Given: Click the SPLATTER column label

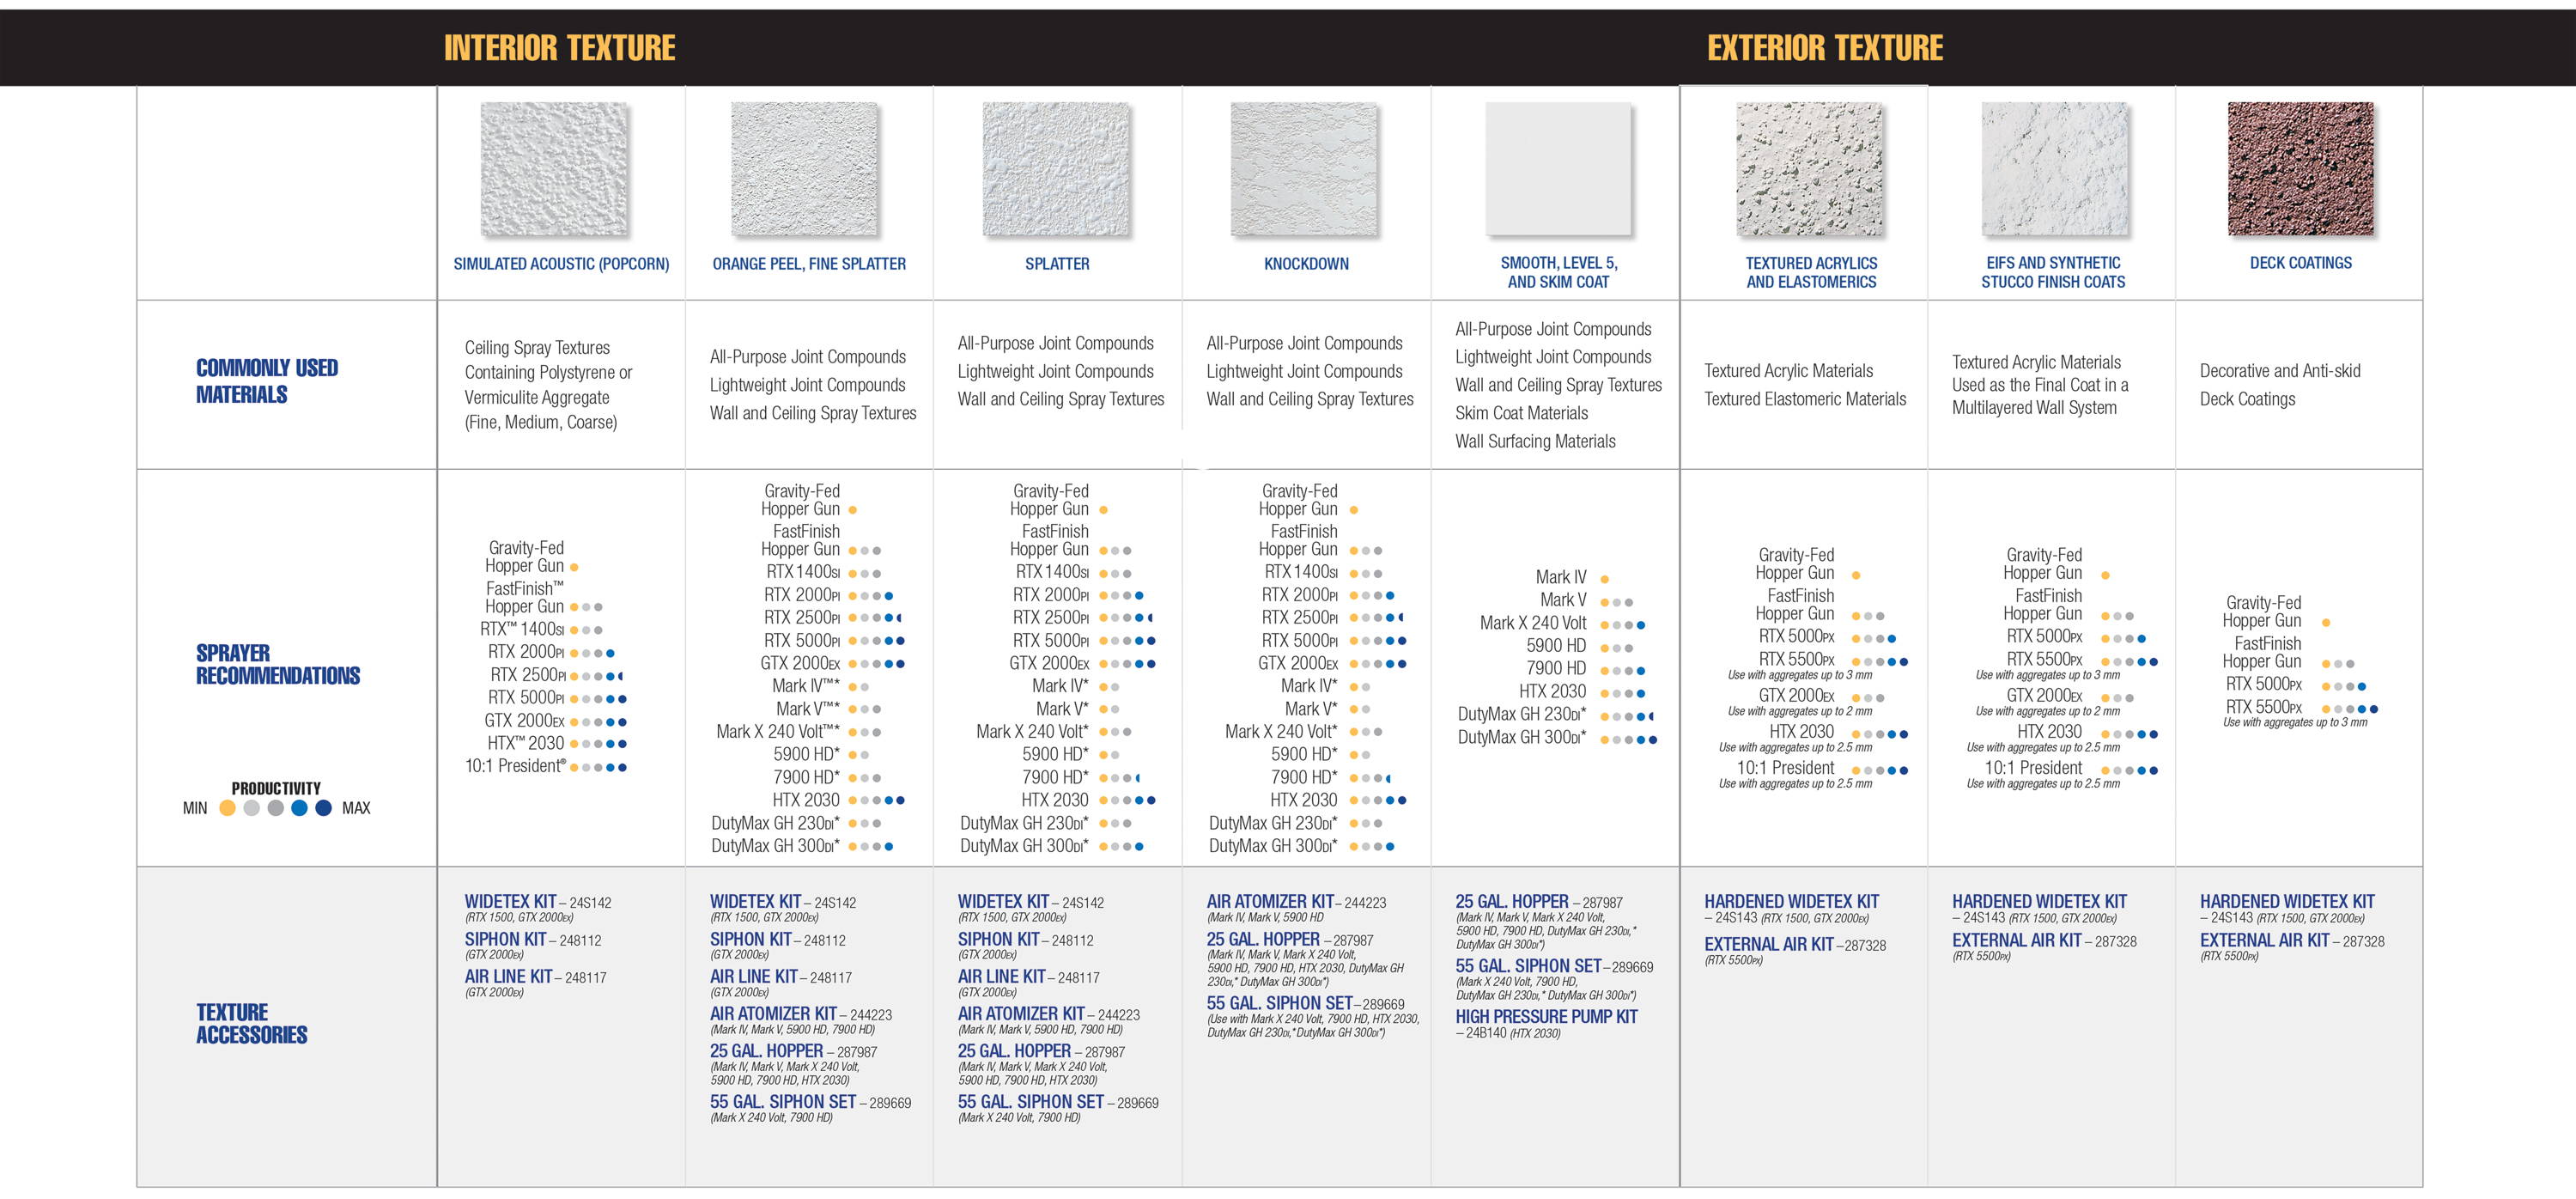Looking at the screenshot, I should pyautogui.click(x=1057, y=264).
